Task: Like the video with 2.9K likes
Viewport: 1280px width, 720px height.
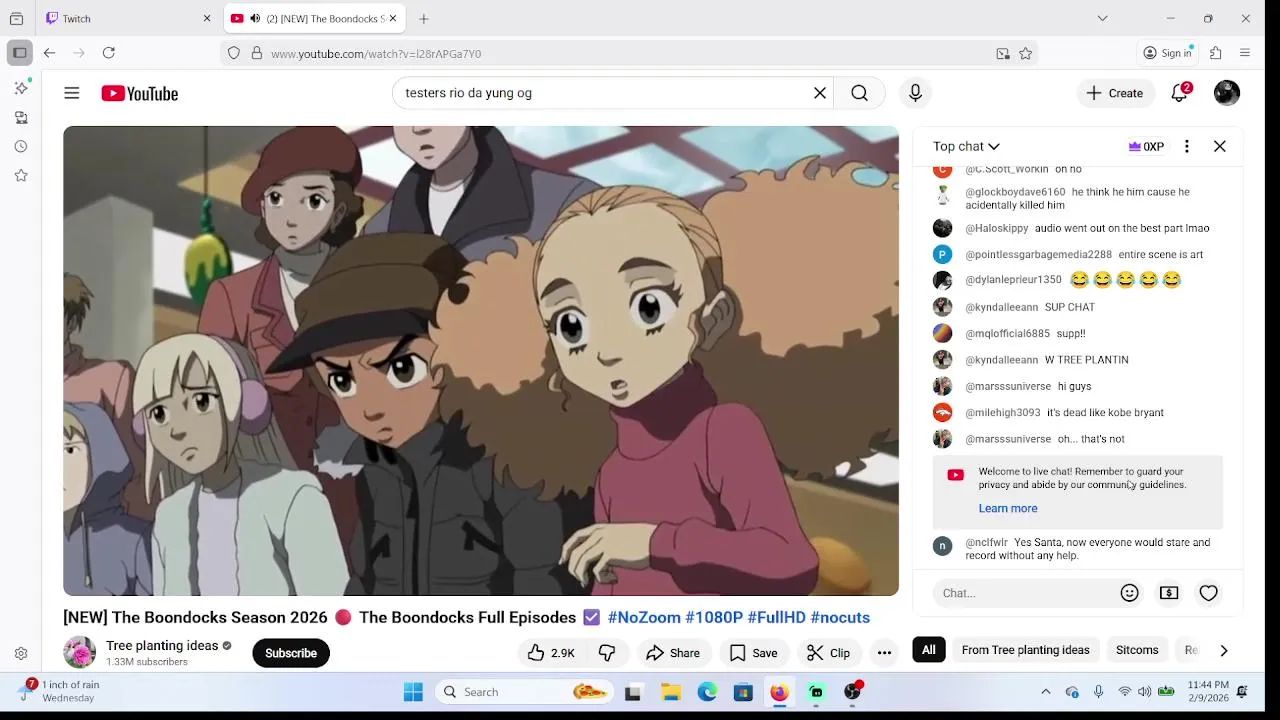Action: click(x=551, y=653)
